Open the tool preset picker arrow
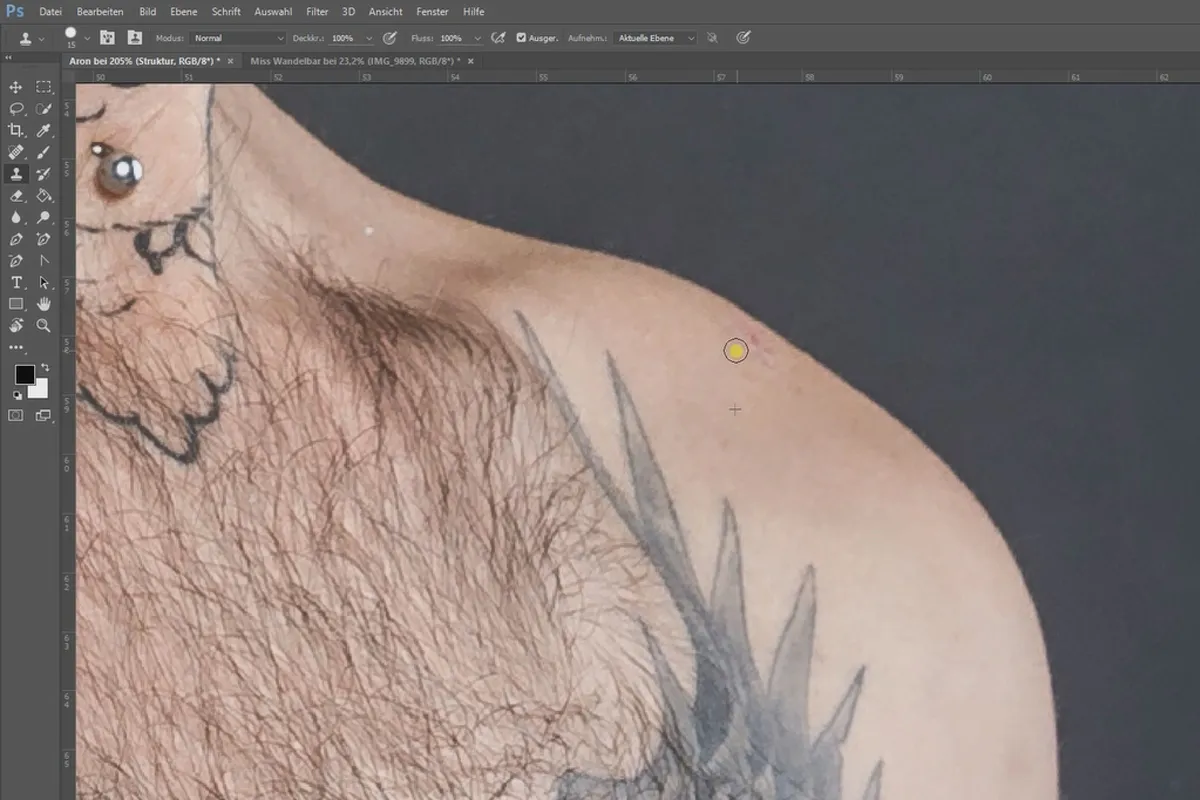The width and height of the screenshot is (1200, 800). (41, 38)
